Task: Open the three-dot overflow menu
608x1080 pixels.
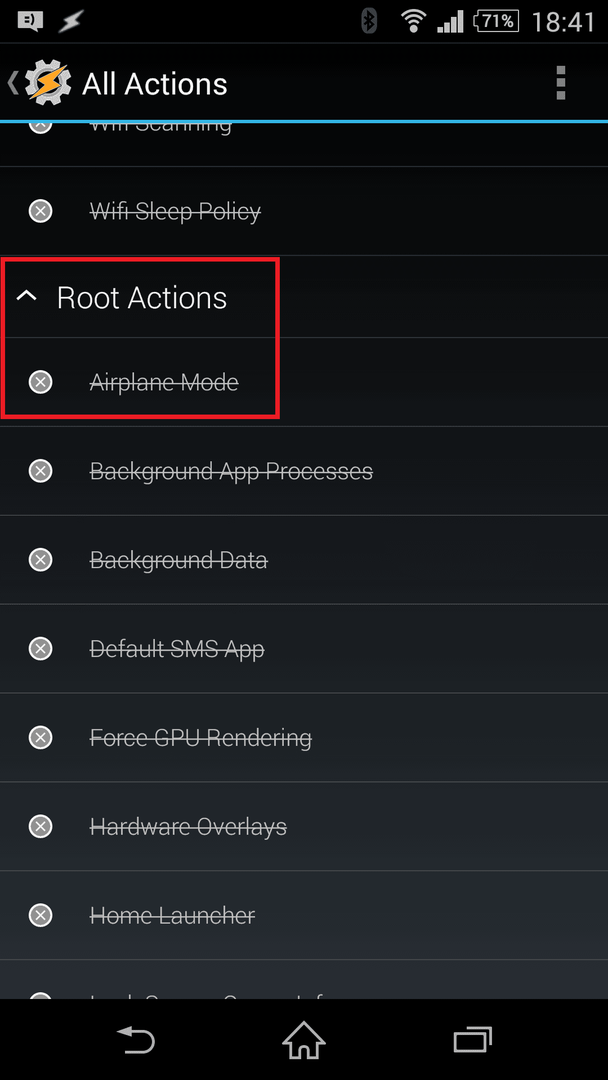Action: coord(560,83)
